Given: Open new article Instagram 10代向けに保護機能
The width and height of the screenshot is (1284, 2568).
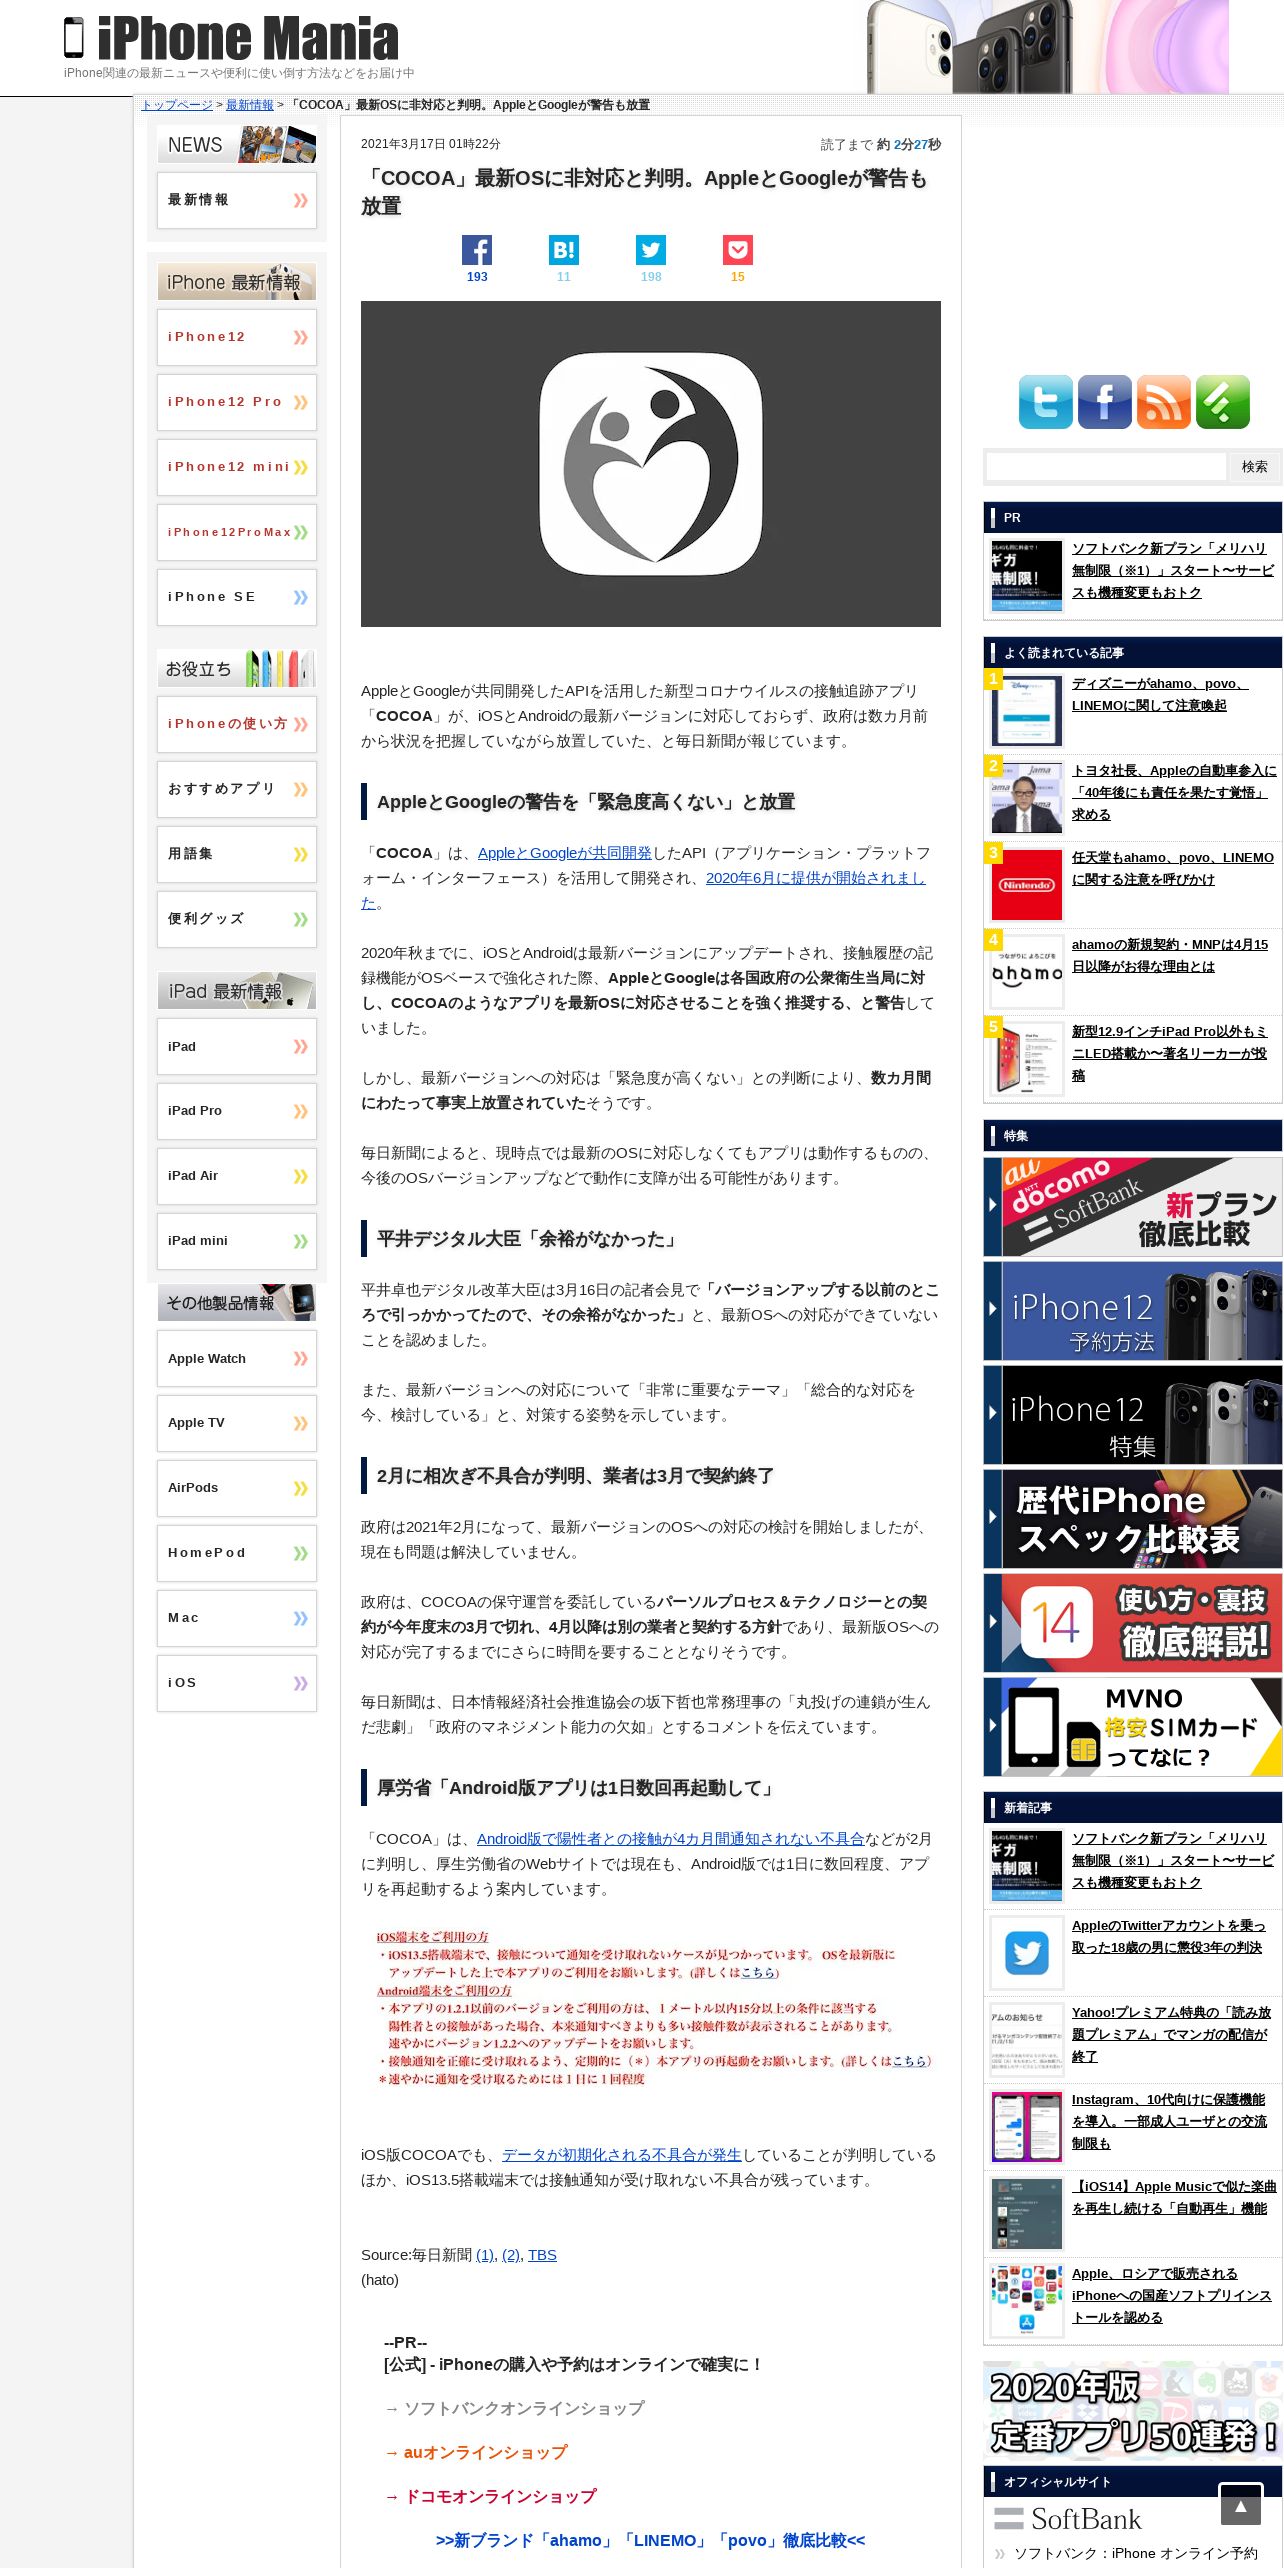Looking at the screenshot, I should pyautogui.click(x=1169, y=2122).
